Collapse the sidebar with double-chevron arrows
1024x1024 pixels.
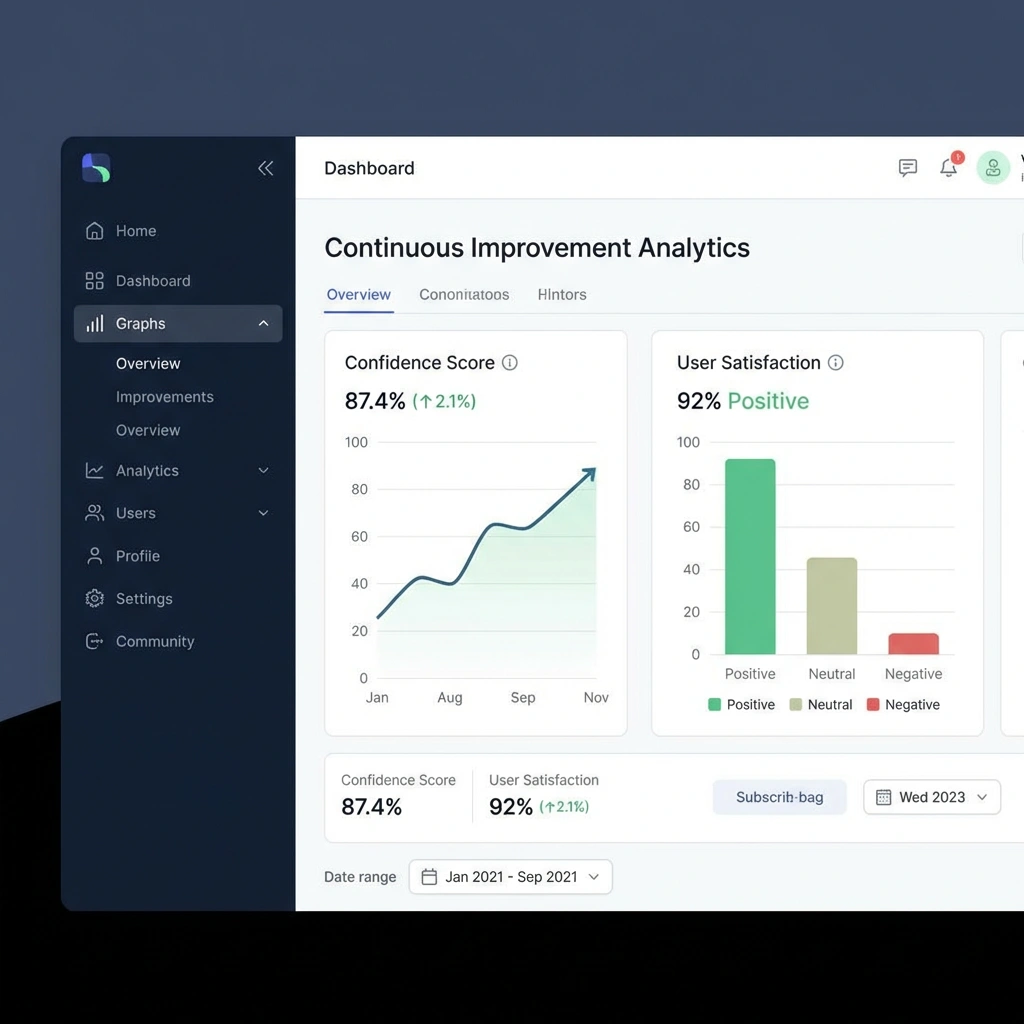265,168
